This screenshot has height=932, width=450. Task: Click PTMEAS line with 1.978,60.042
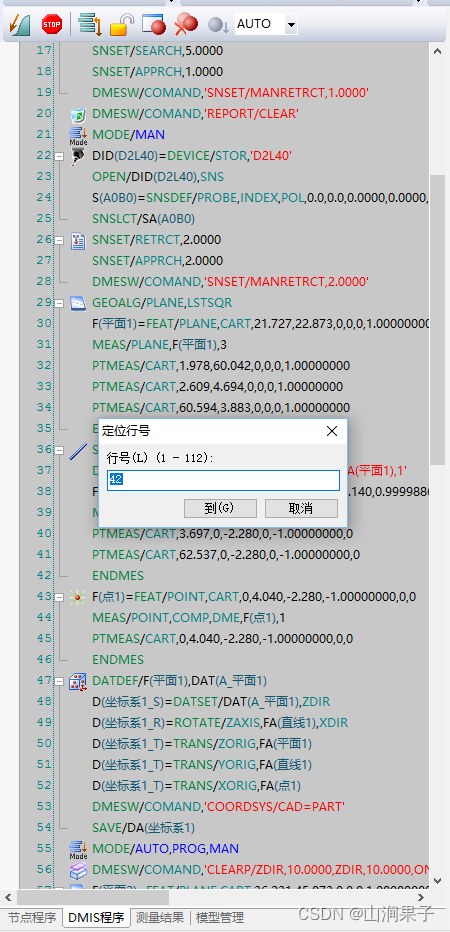221,366
